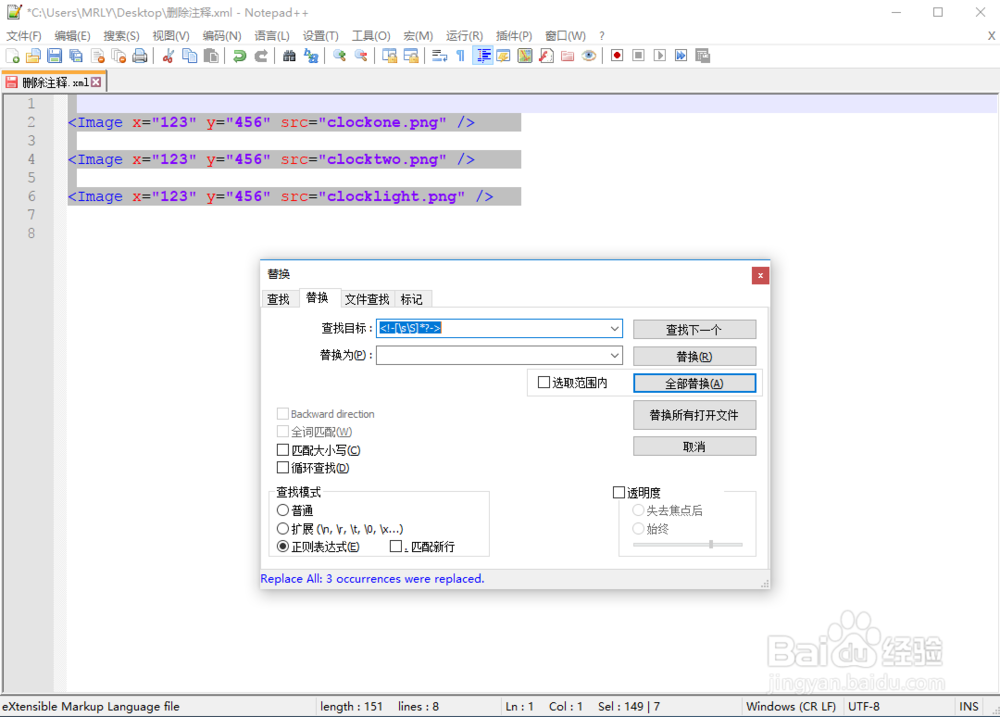1000x717 pixels.
Task: Undo the last edit via toolbar arrow
Action: (x=238, y=56)
